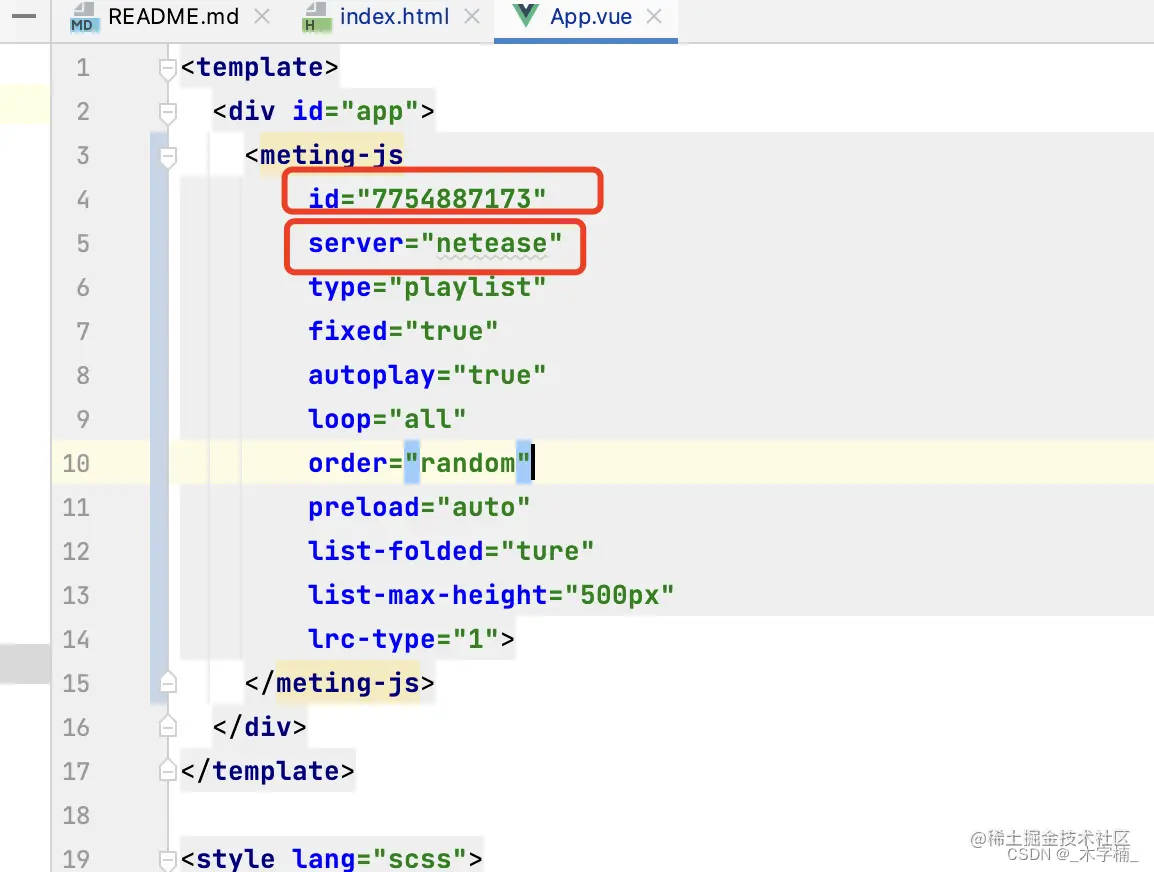Click the Vue logo icon on App.vue tab
The image size is (1154, 872).
pos(525,15)
